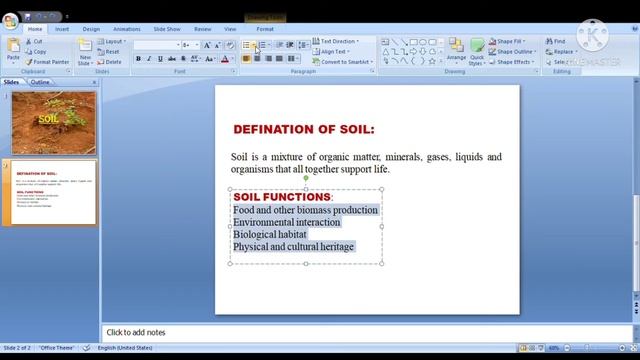640x360 pixels.
Task: Align text right
Action: point(268,59)
